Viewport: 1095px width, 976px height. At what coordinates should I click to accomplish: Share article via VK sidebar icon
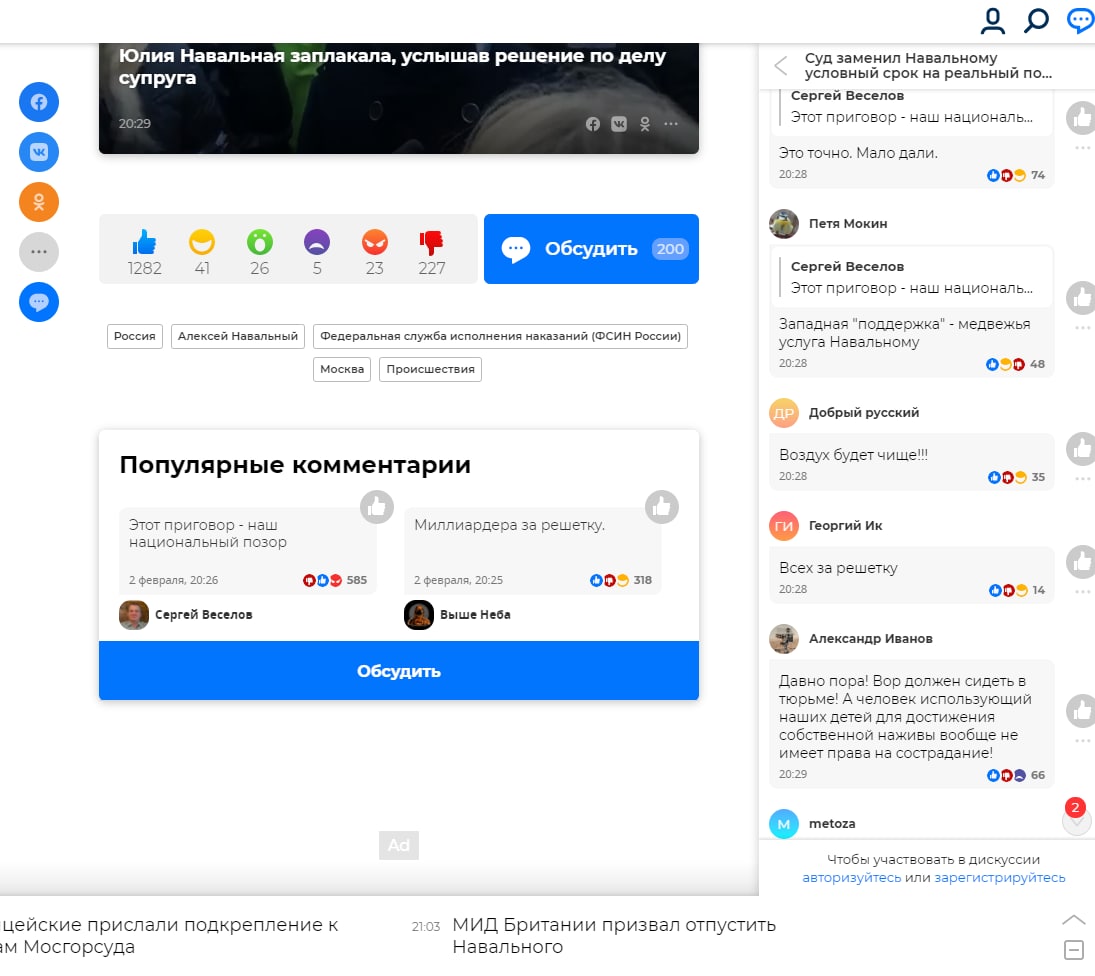pos(39,152)
